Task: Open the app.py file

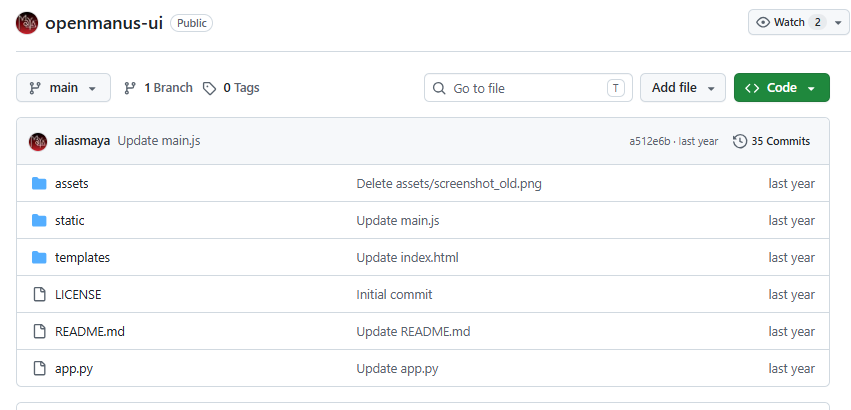Action: [74, 369]
